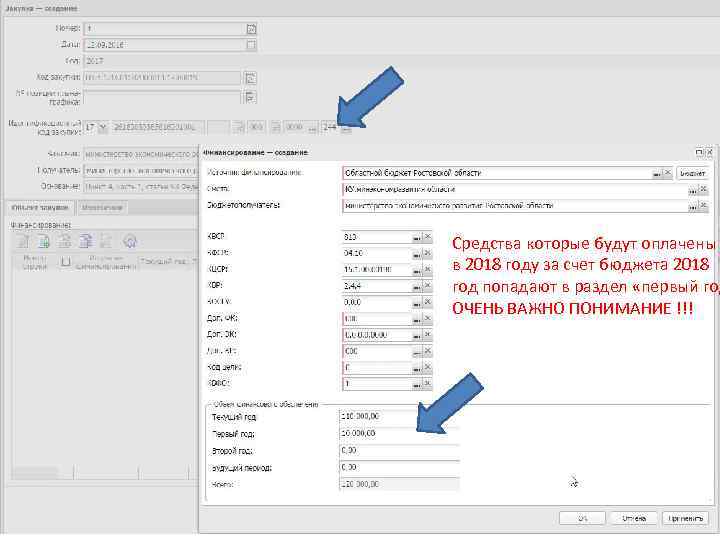Viewport: 720px width, 540px height.
Task: Click the Текущий год amount field
Action: 399,416
